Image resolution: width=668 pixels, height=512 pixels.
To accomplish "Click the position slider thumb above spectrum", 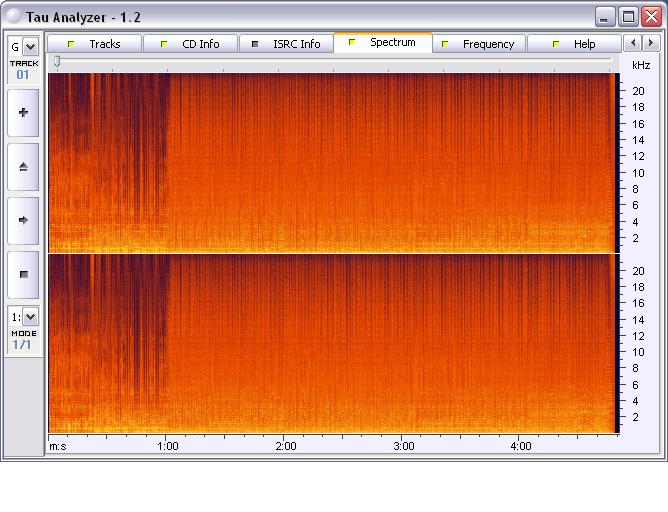I will click(x=57, y=62).
